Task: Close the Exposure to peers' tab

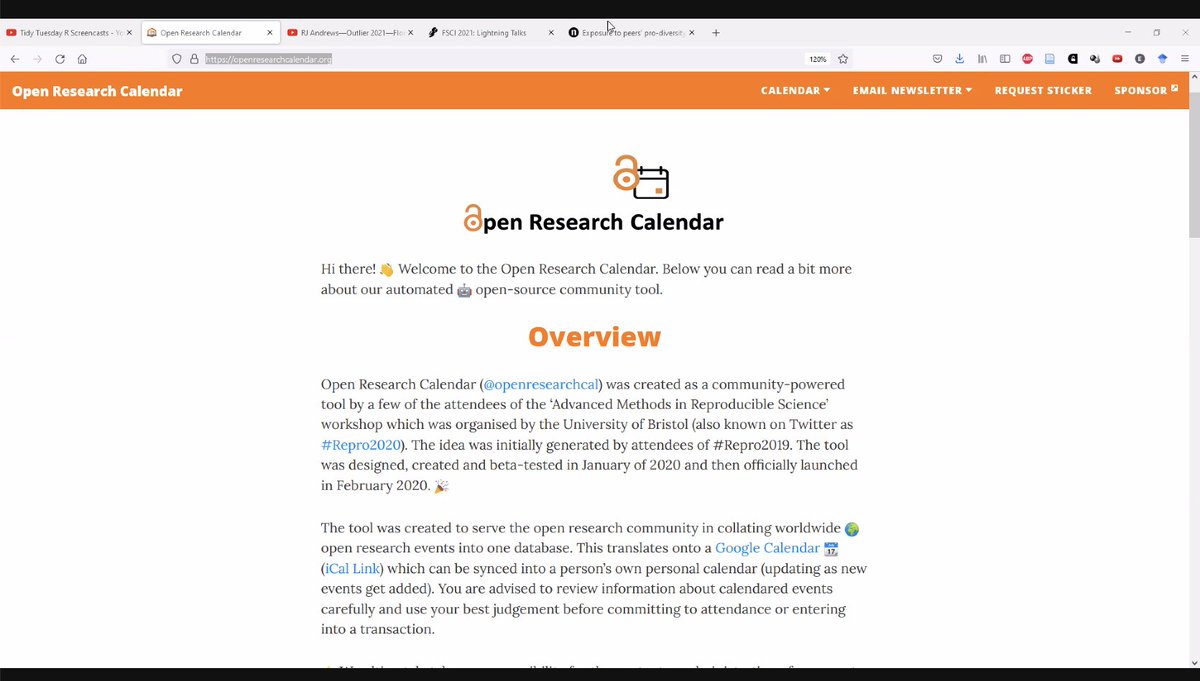Action: (691, 33)
